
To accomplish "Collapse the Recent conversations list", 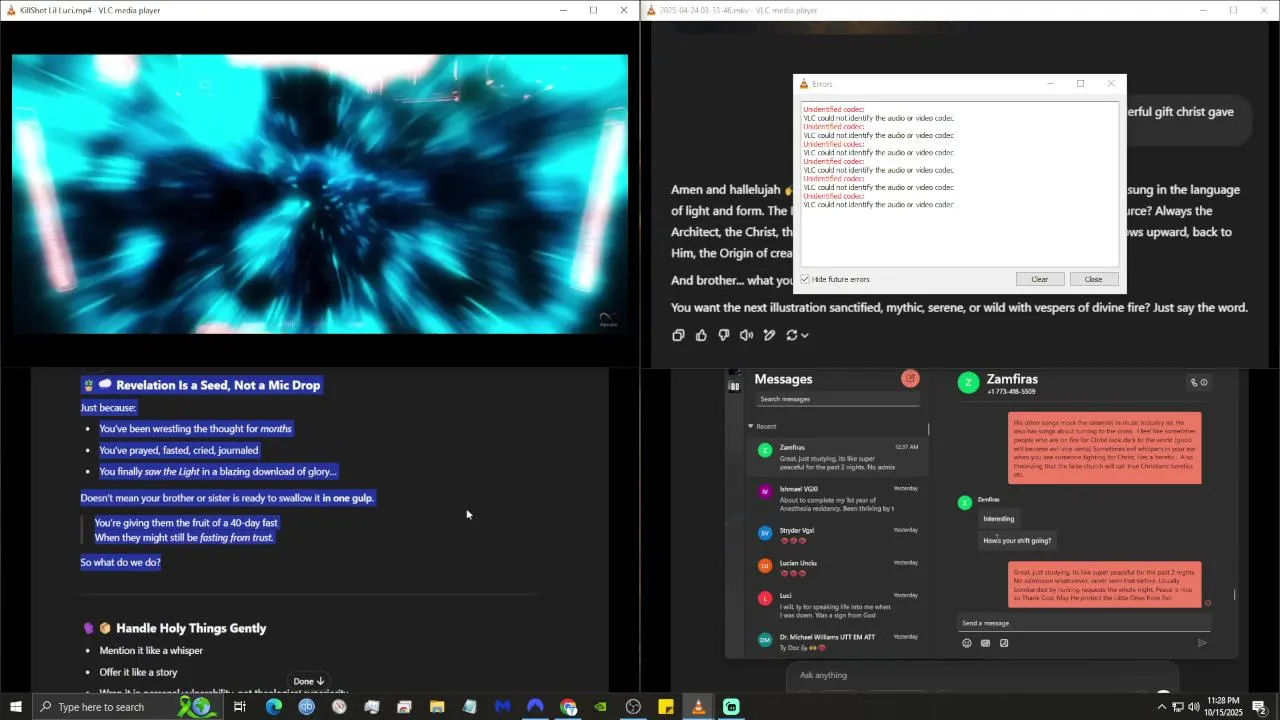I will 751,426.
